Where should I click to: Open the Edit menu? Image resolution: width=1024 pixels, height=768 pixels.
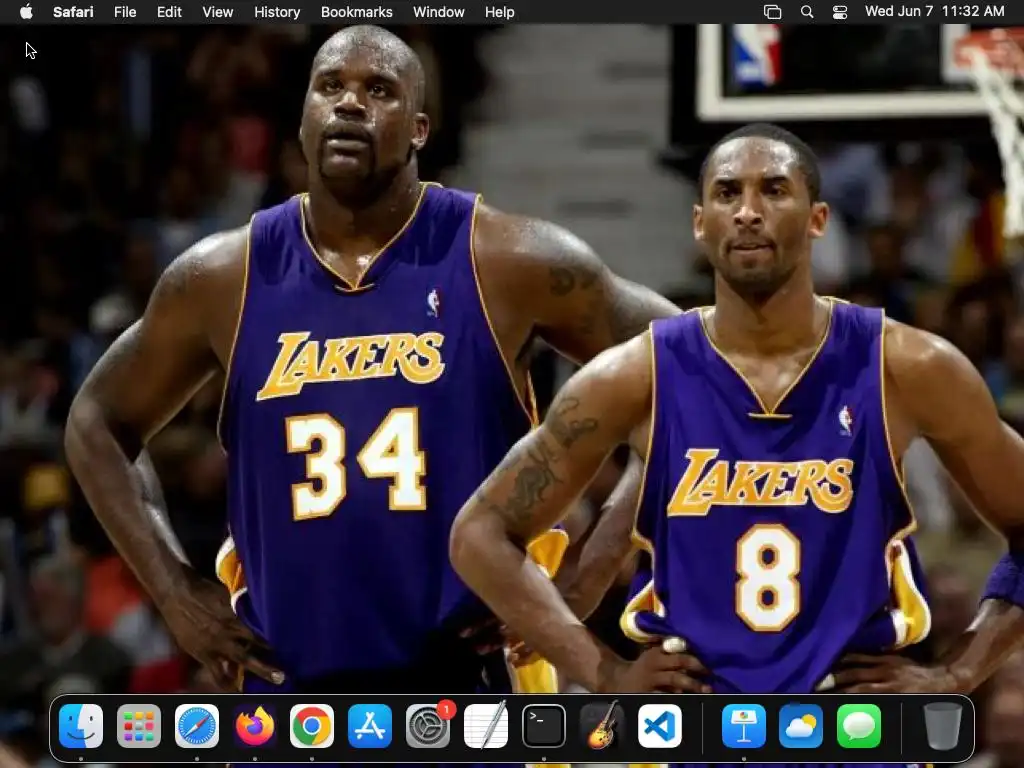169,12
